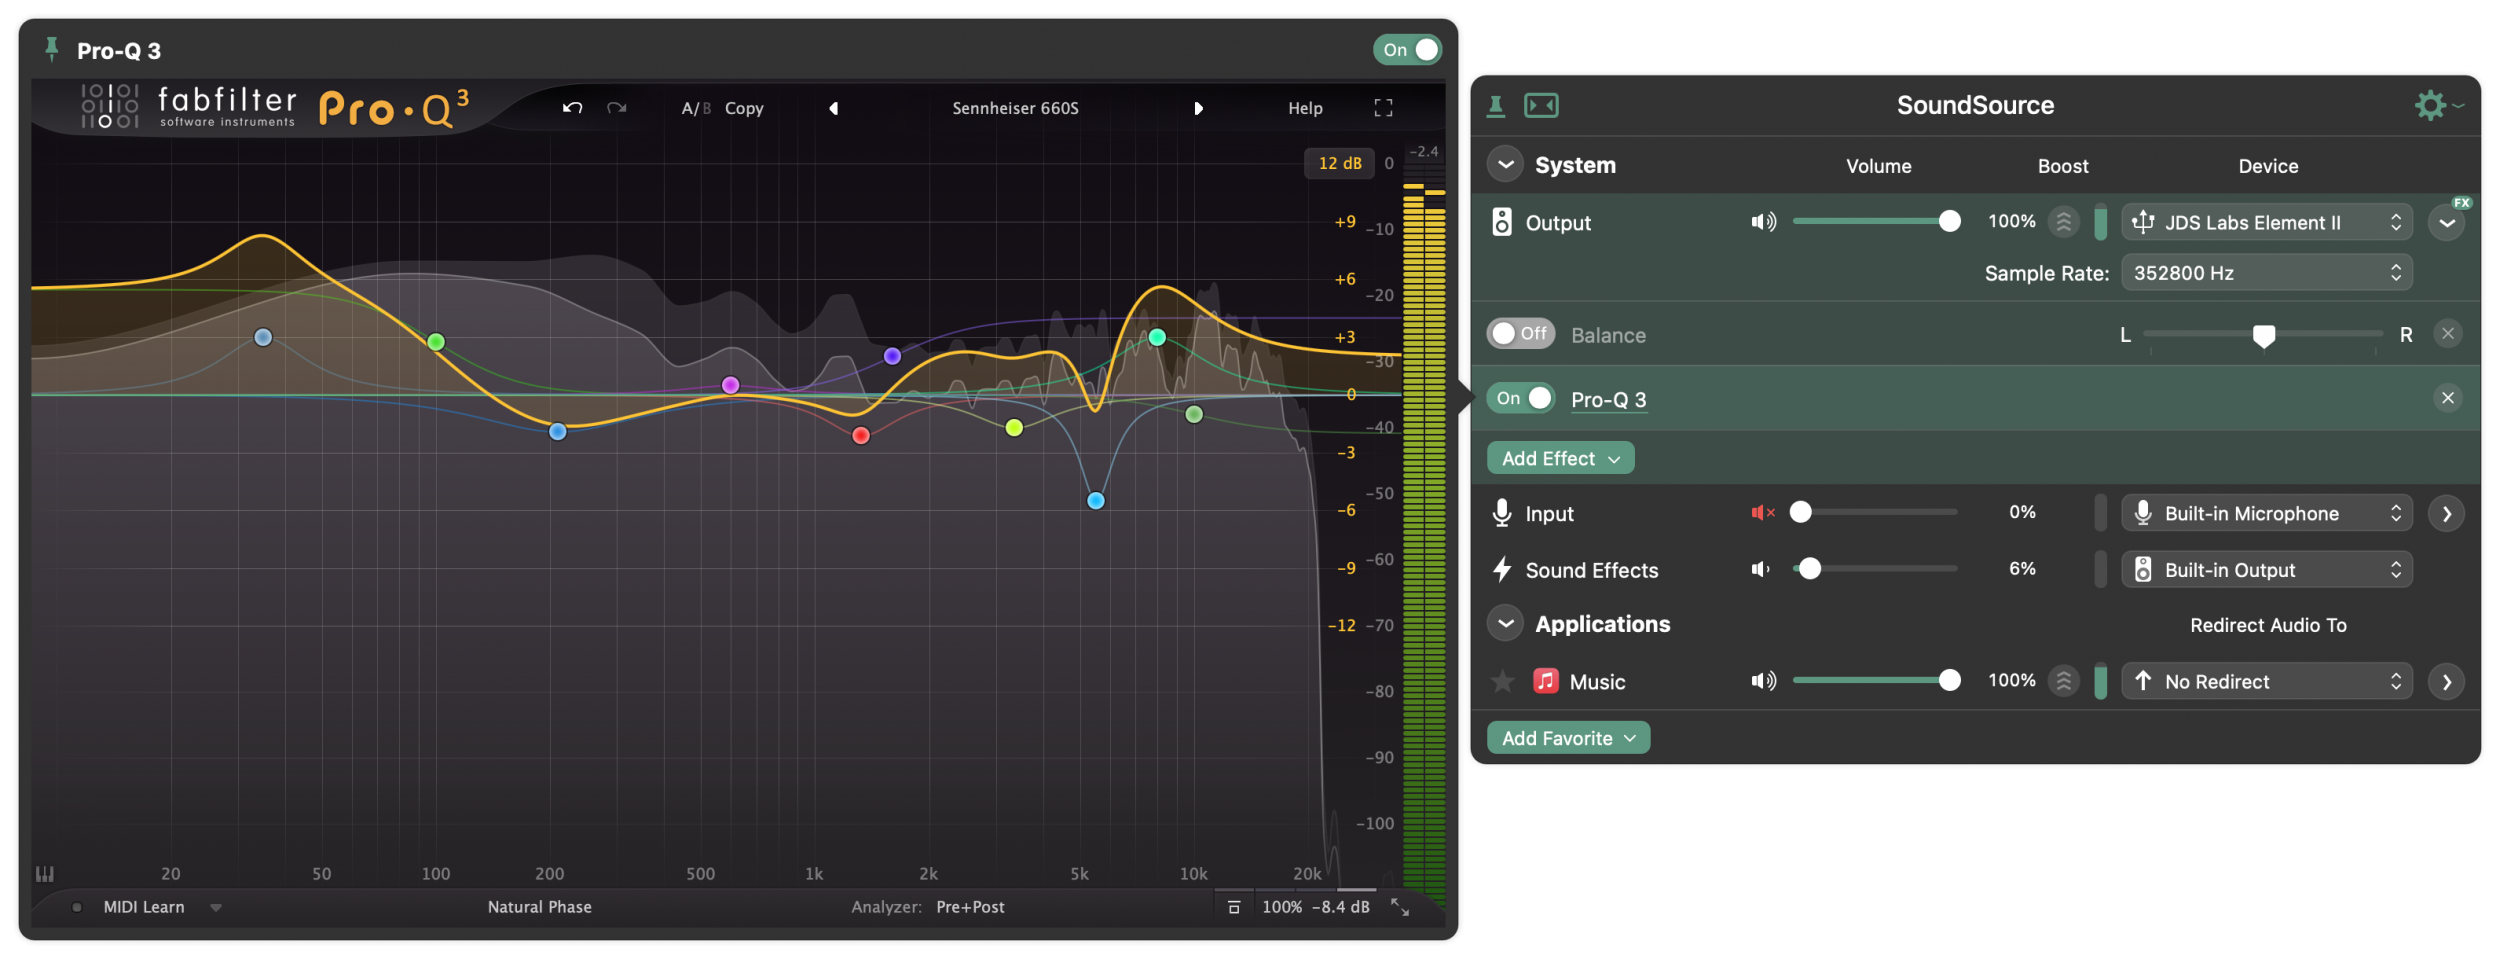
Task: Click the pin icon beside Pro-Q 3 title
Action: [51, 49]
